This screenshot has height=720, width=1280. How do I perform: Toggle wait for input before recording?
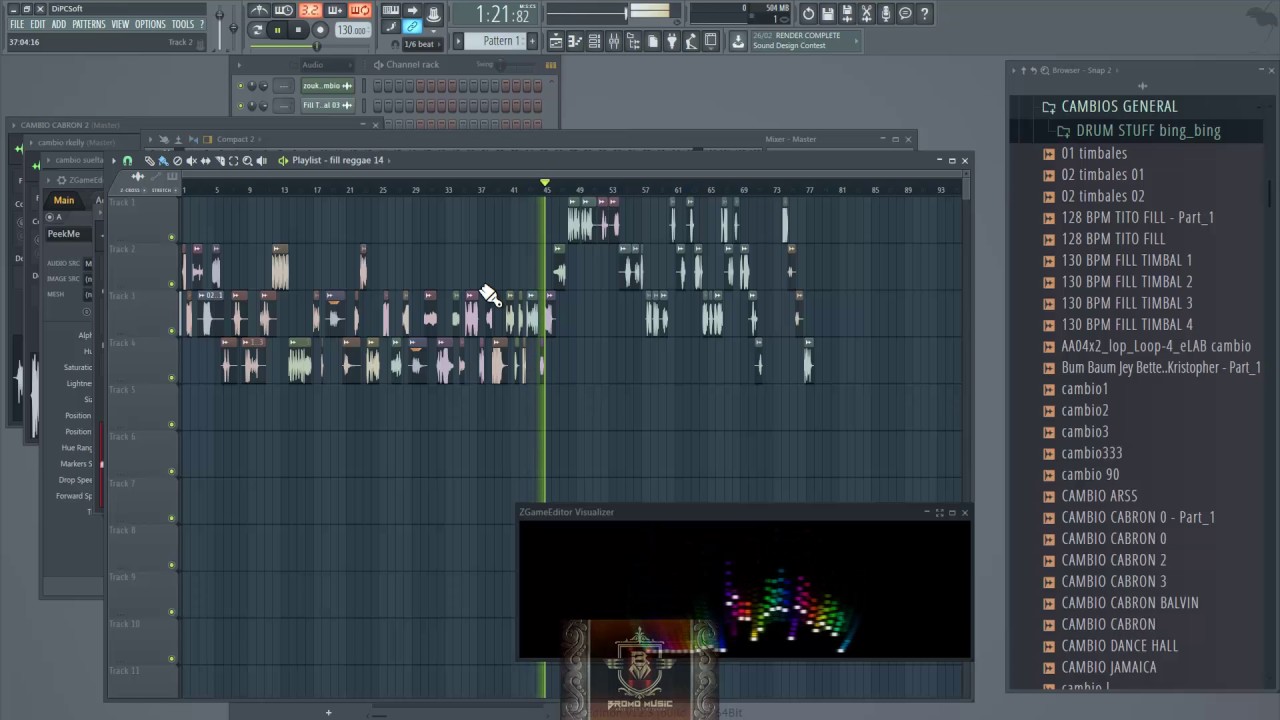pyautogui.click(x=284, y=10)
